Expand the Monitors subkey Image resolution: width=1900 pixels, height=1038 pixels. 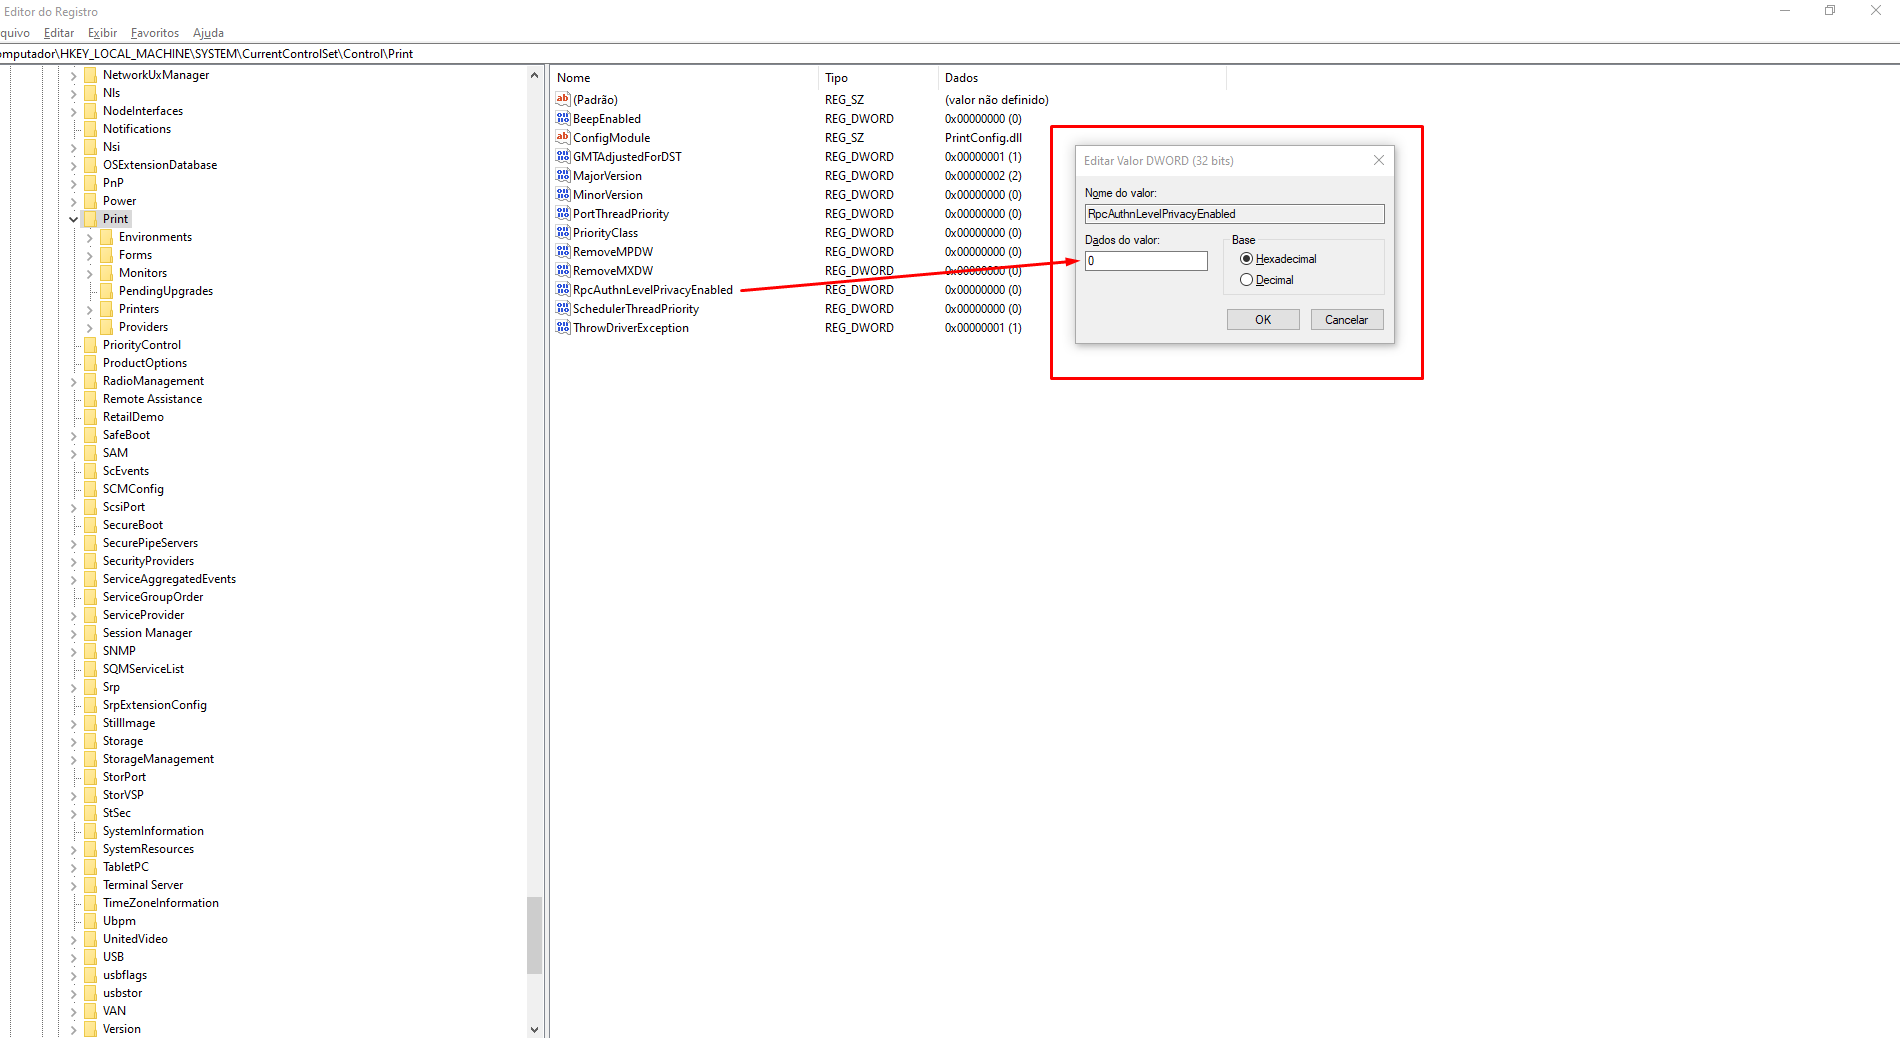coord(90,273)
